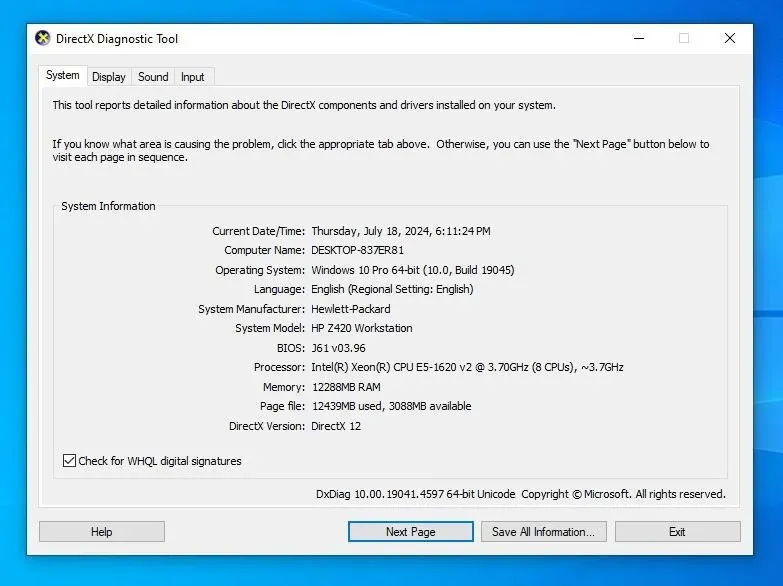Close the DirectX Diagnostic Tool window
The width and height of the screenshot is (783, 586).
730,38
